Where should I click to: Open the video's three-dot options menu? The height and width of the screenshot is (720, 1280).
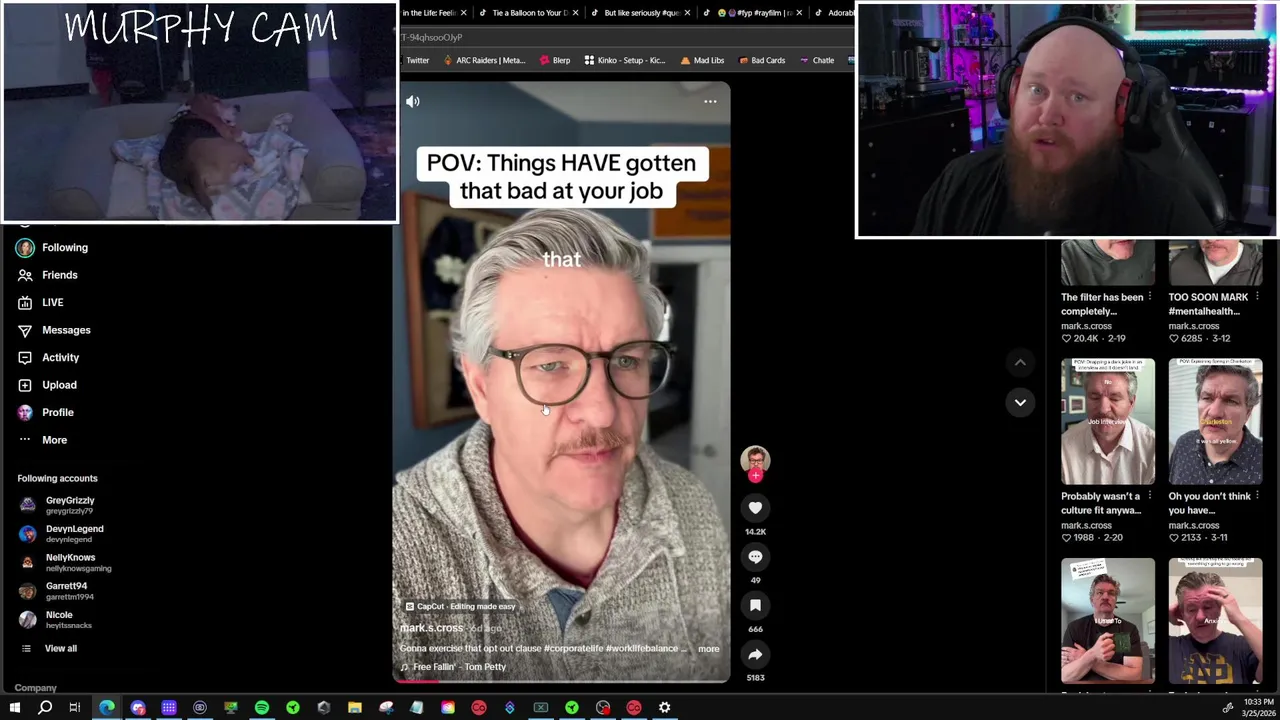pyautogui.click(x=710, y=101)
